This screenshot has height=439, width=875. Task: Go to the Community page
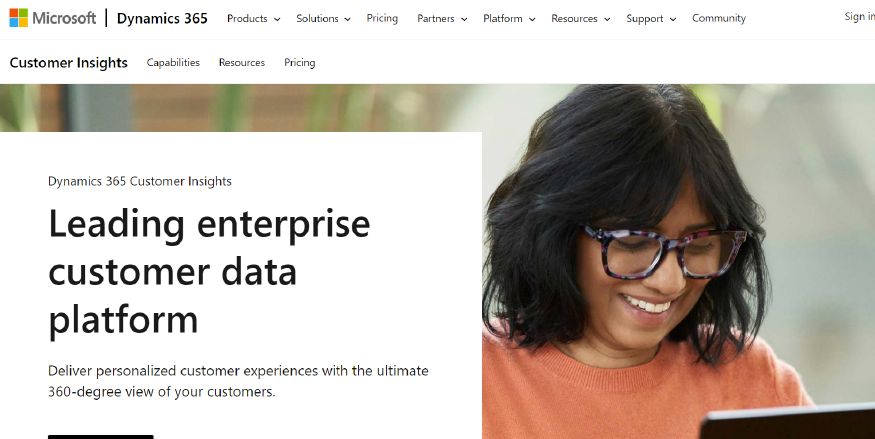click(x=719, y=18)
